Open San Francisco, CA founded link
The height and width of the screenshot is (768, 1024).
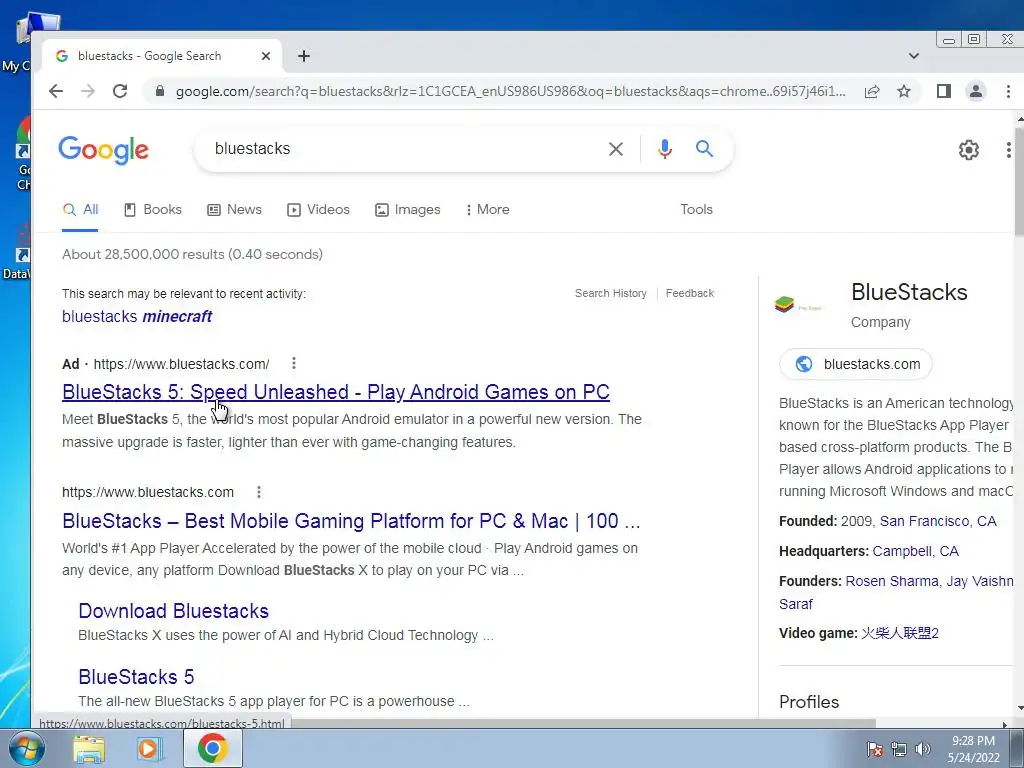(x=938, y=521)
